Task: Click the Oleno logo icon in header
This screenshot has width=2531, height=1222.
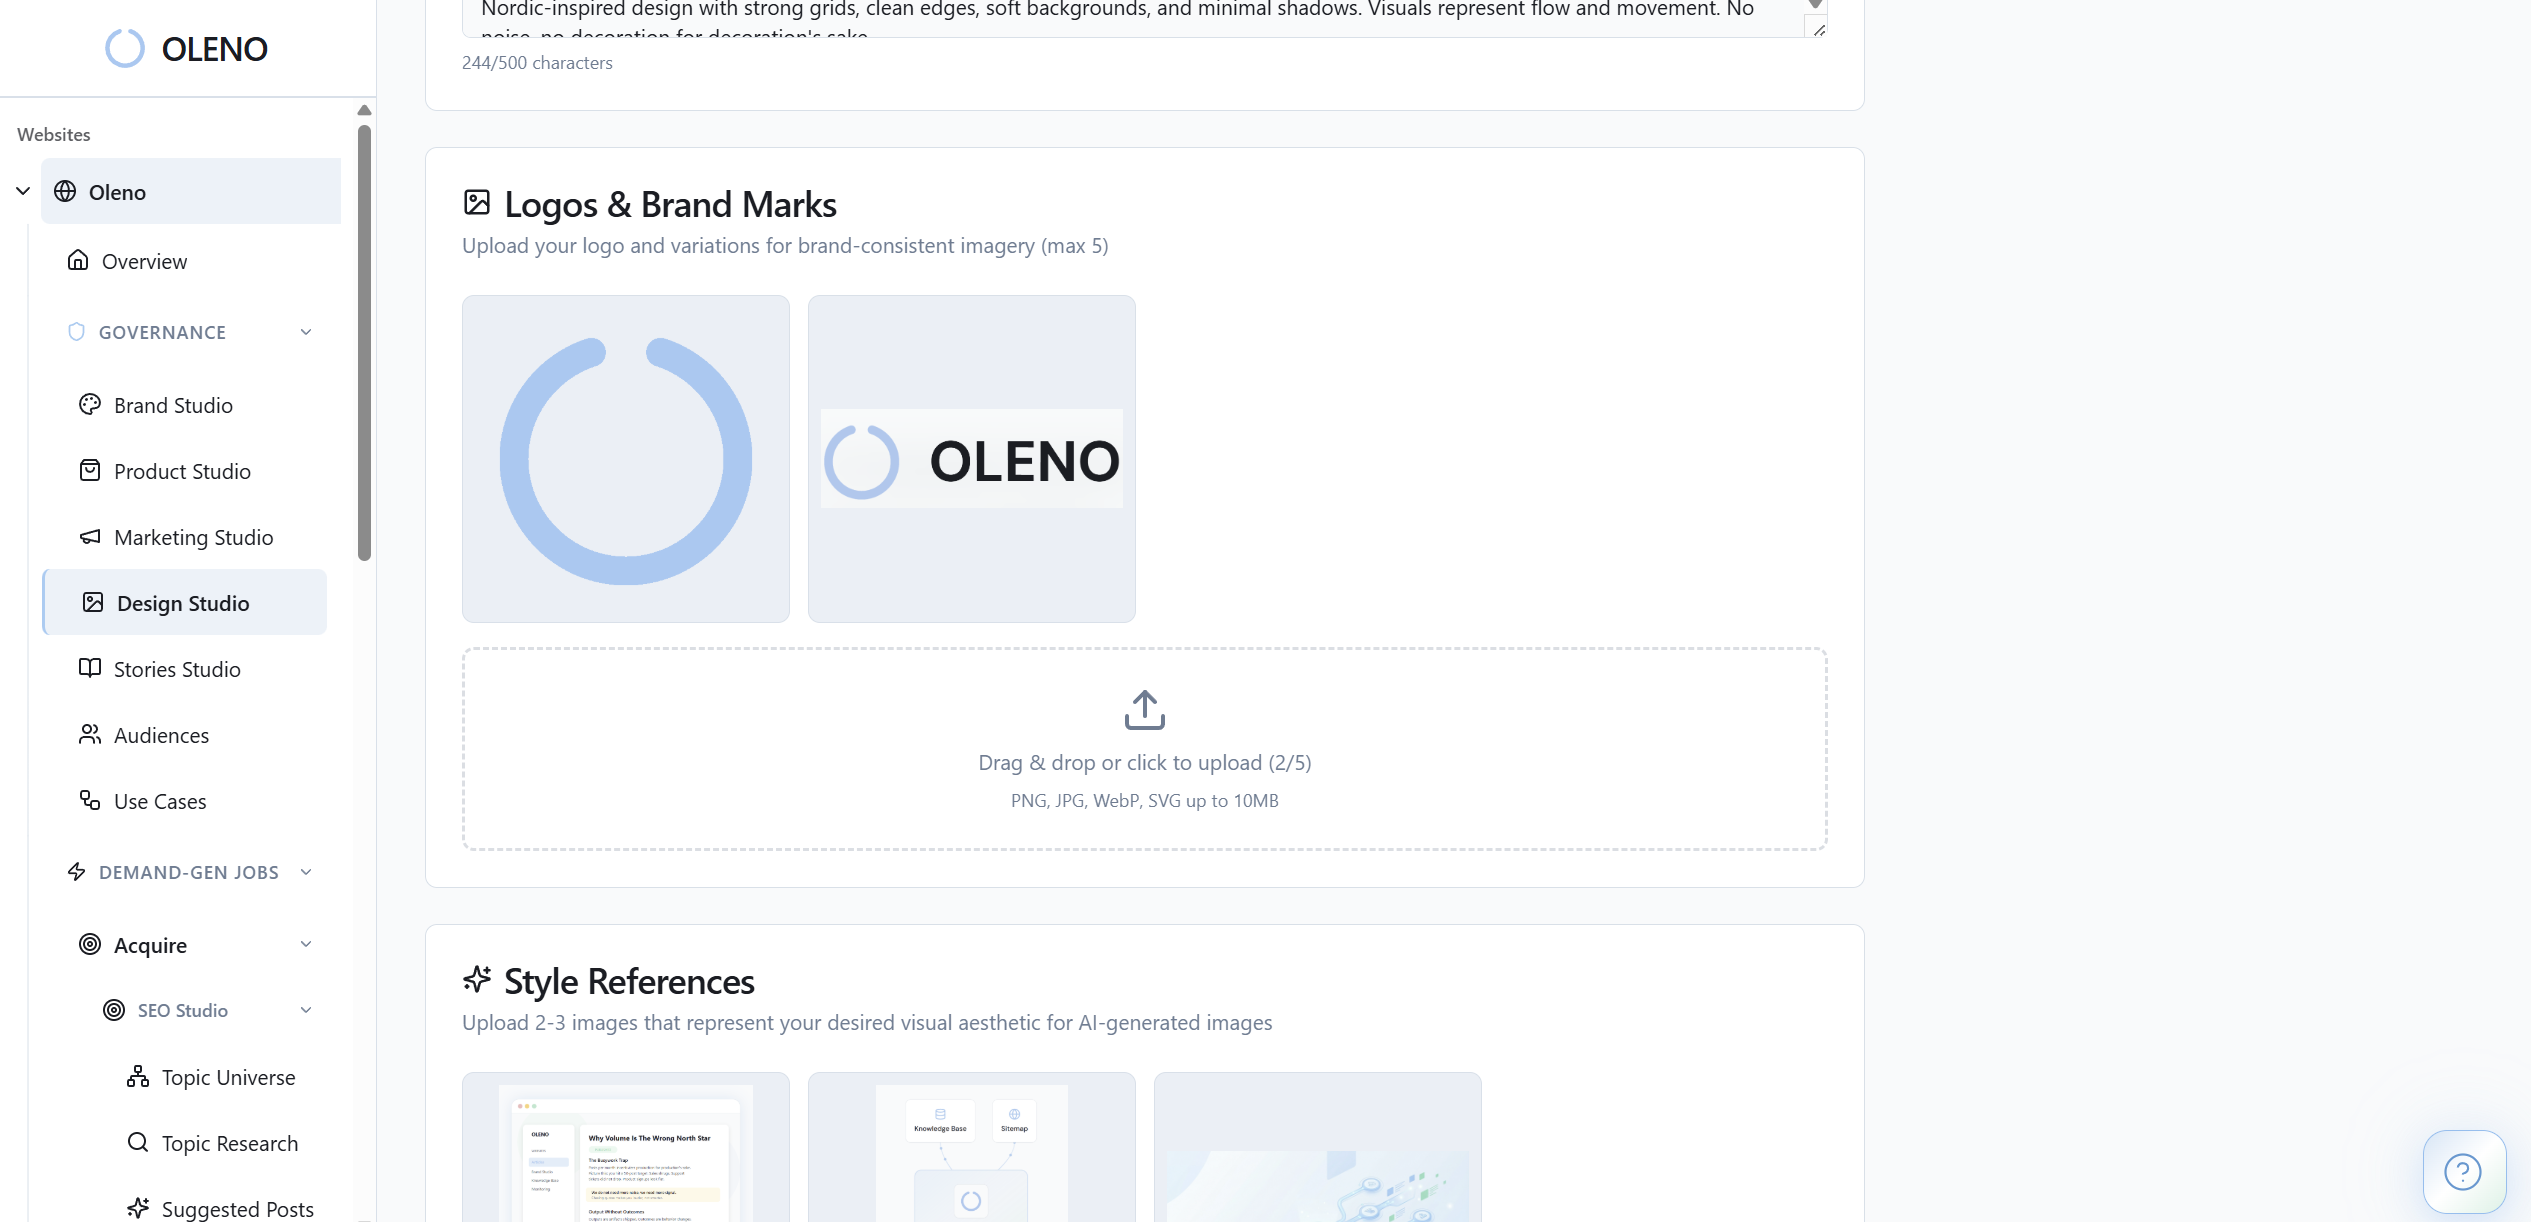Action: pyautogui.click(x=125, y=48)
